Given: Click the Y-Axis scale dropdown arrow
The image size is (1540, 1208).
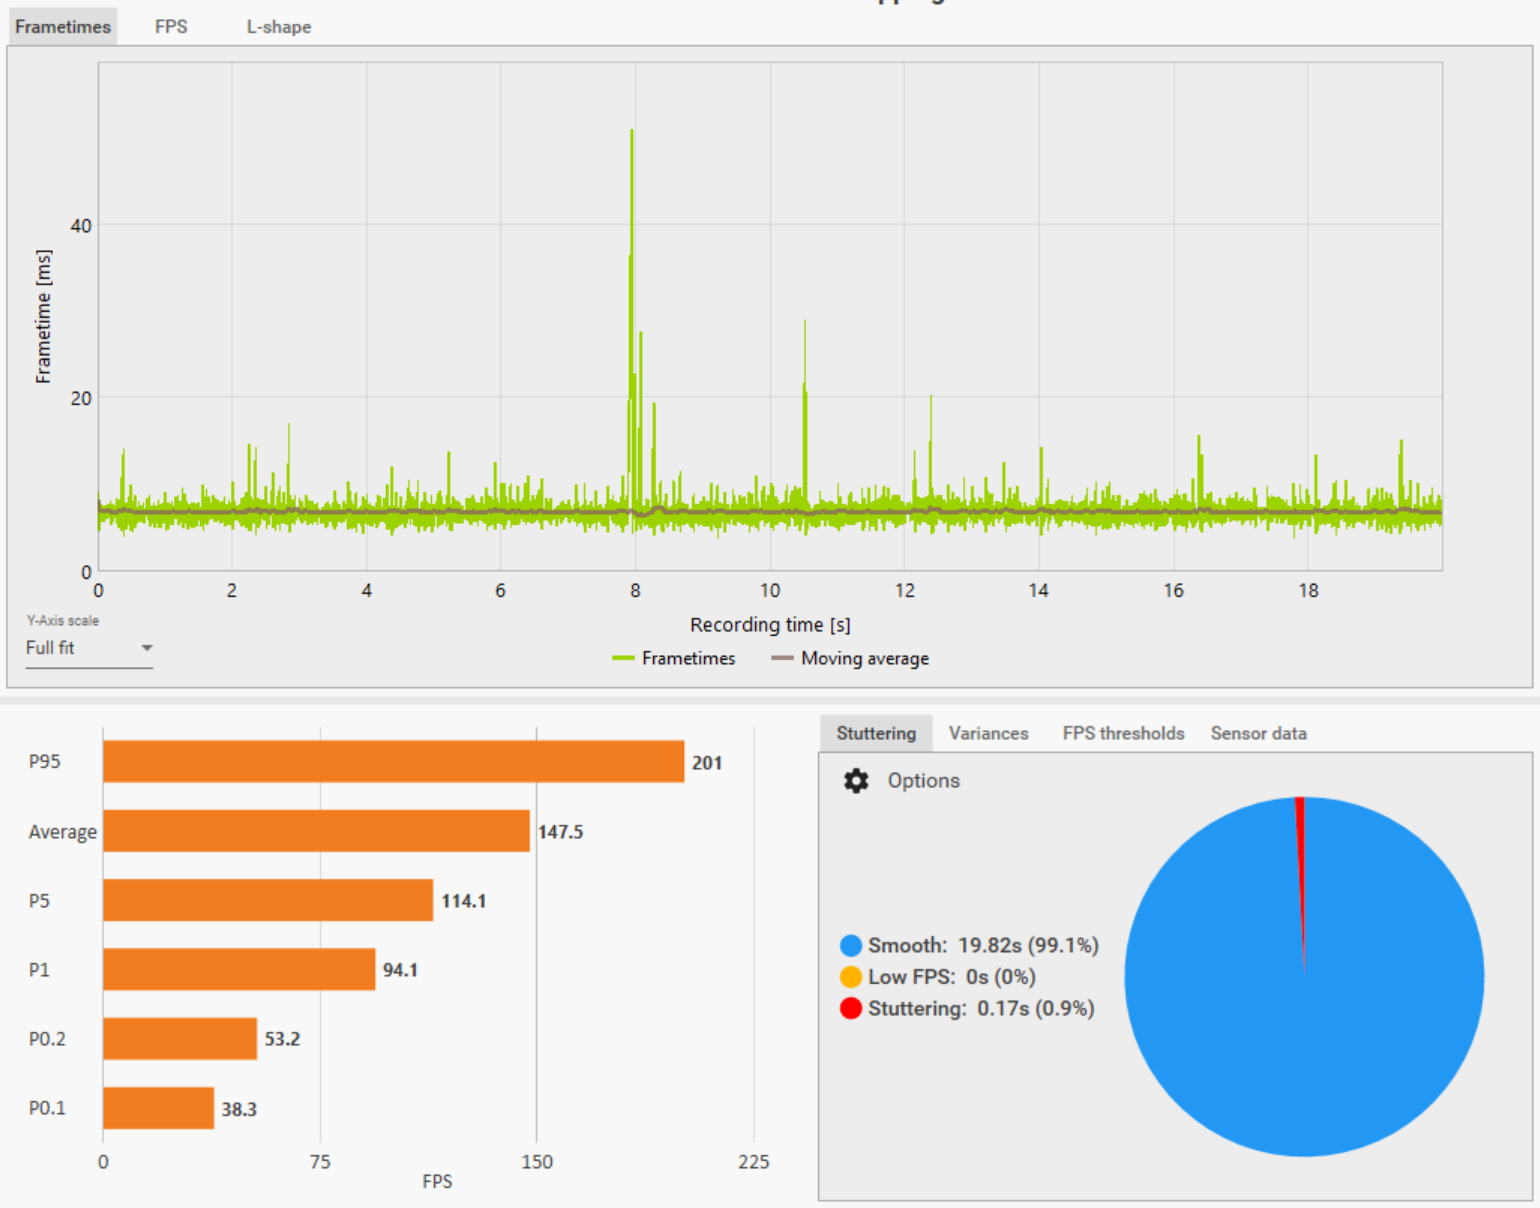Looking at the screenshot, I should coord(147,648).
